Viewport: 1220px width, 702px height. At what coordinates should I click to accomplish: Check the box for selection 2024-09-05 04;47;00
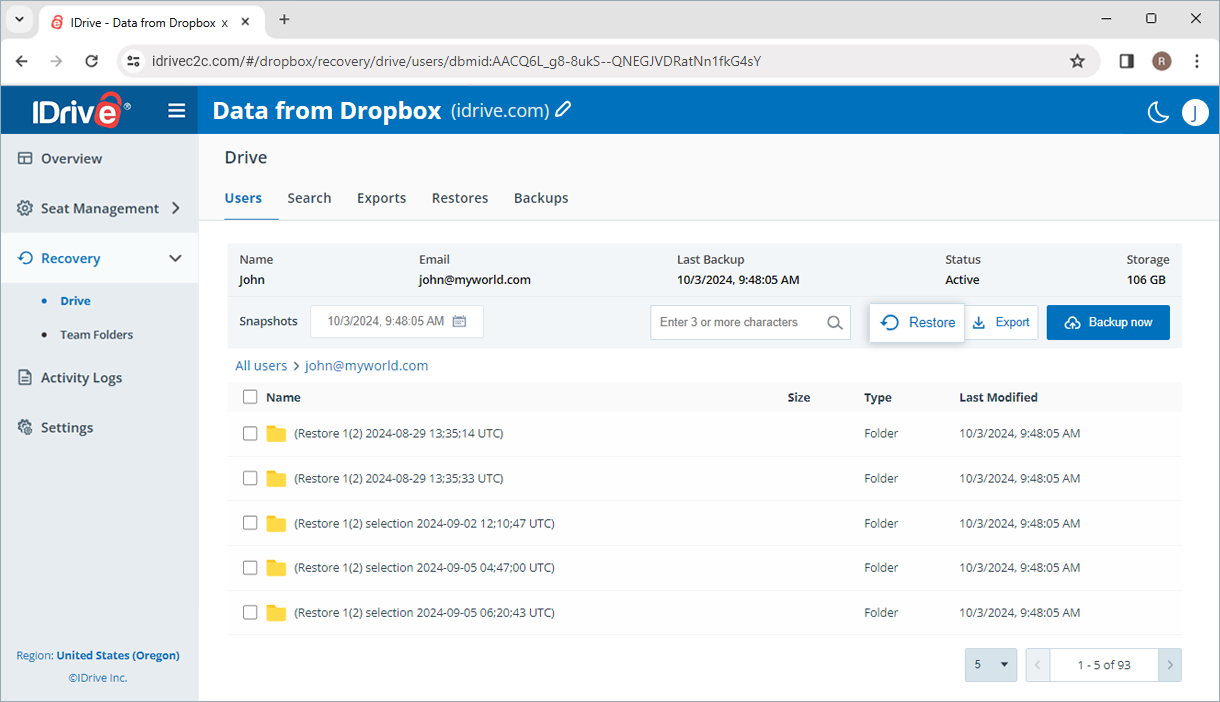click(250, 568)
